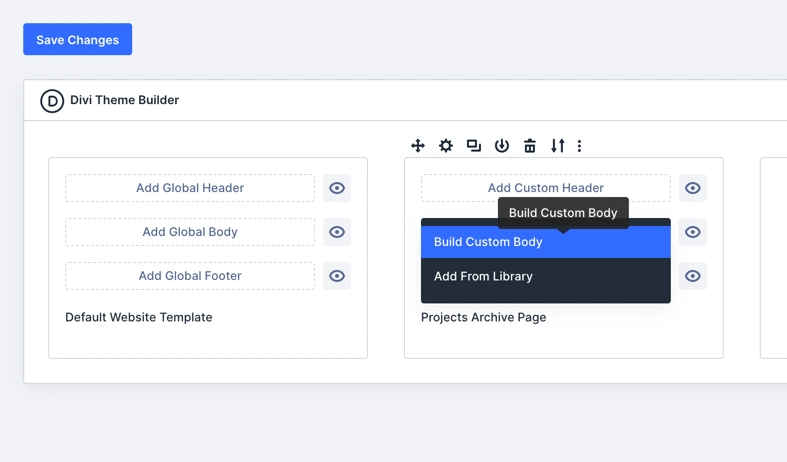The image size is (787, 462).
Task: Duplicate the Projects Archive template
Action: [x=473, y=146]
